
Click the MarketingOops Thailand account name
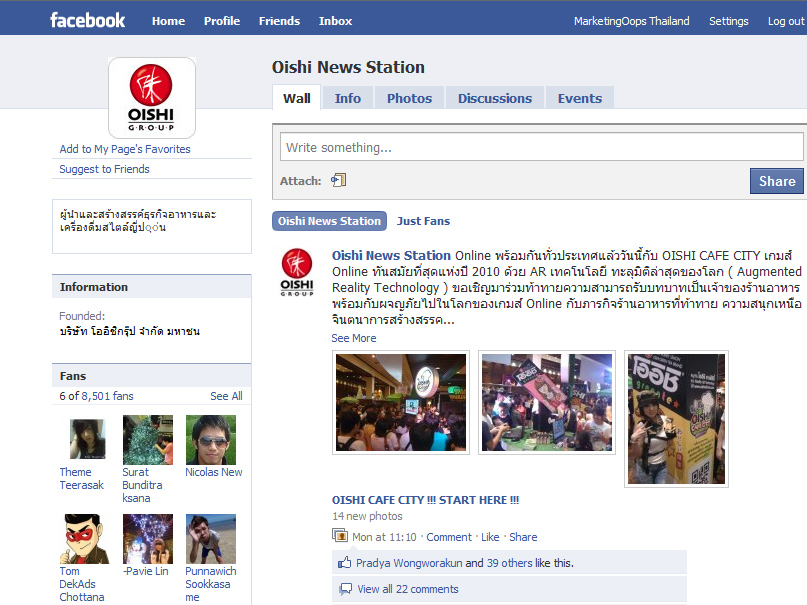[631, 21]
